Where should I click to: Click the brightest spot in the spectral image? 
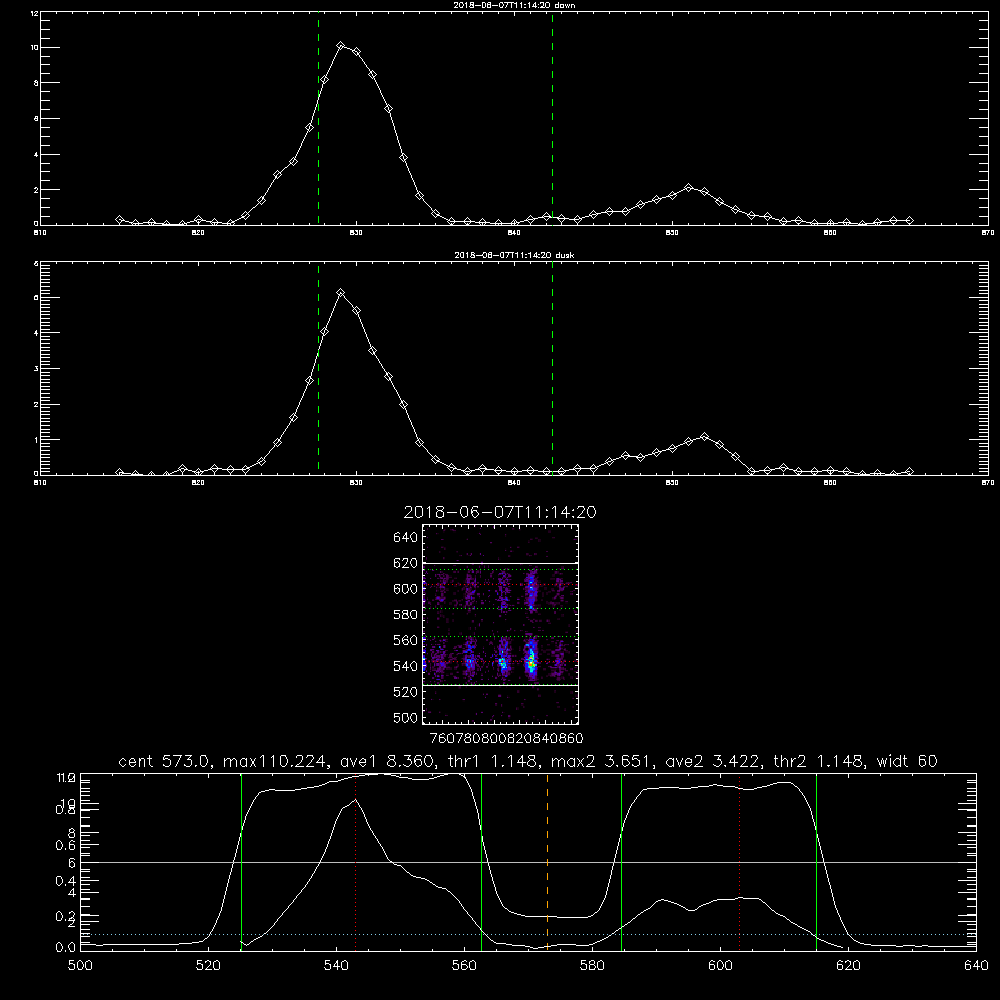click(x=531, y=663)
